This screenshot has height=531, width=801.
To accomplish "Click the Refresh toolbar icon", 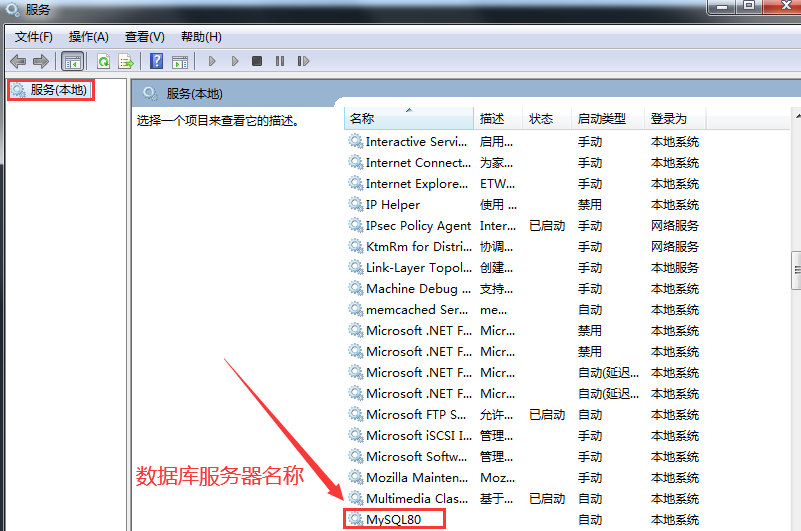I will (104, 62).
